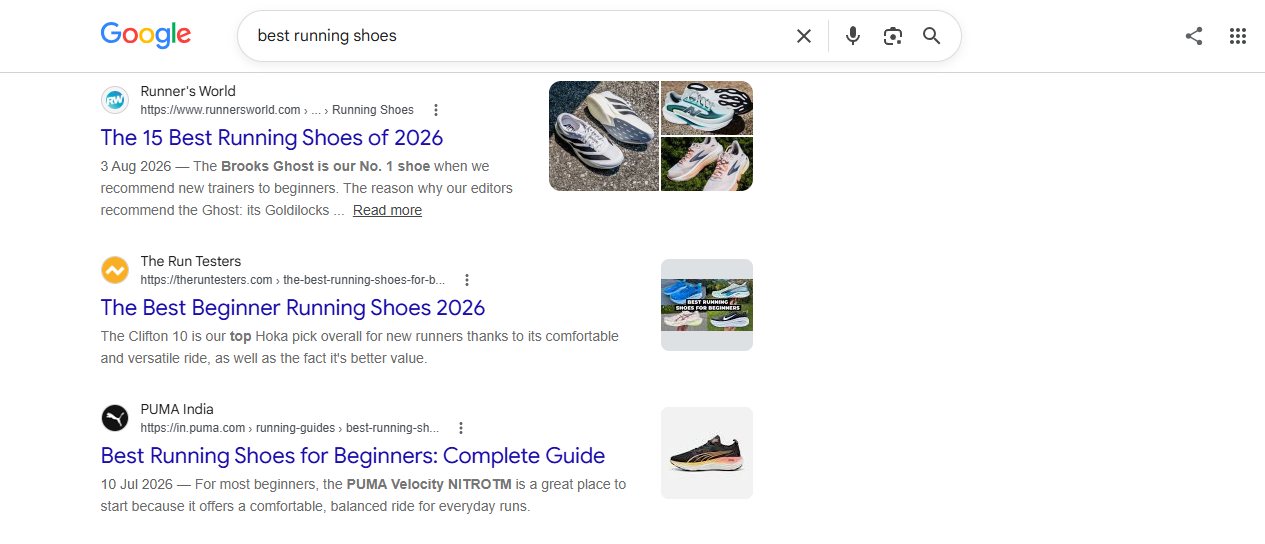The image size is (1265, 544).
Task: Click the date 3 Aug 2026
Action: click(x=138, y=166)
